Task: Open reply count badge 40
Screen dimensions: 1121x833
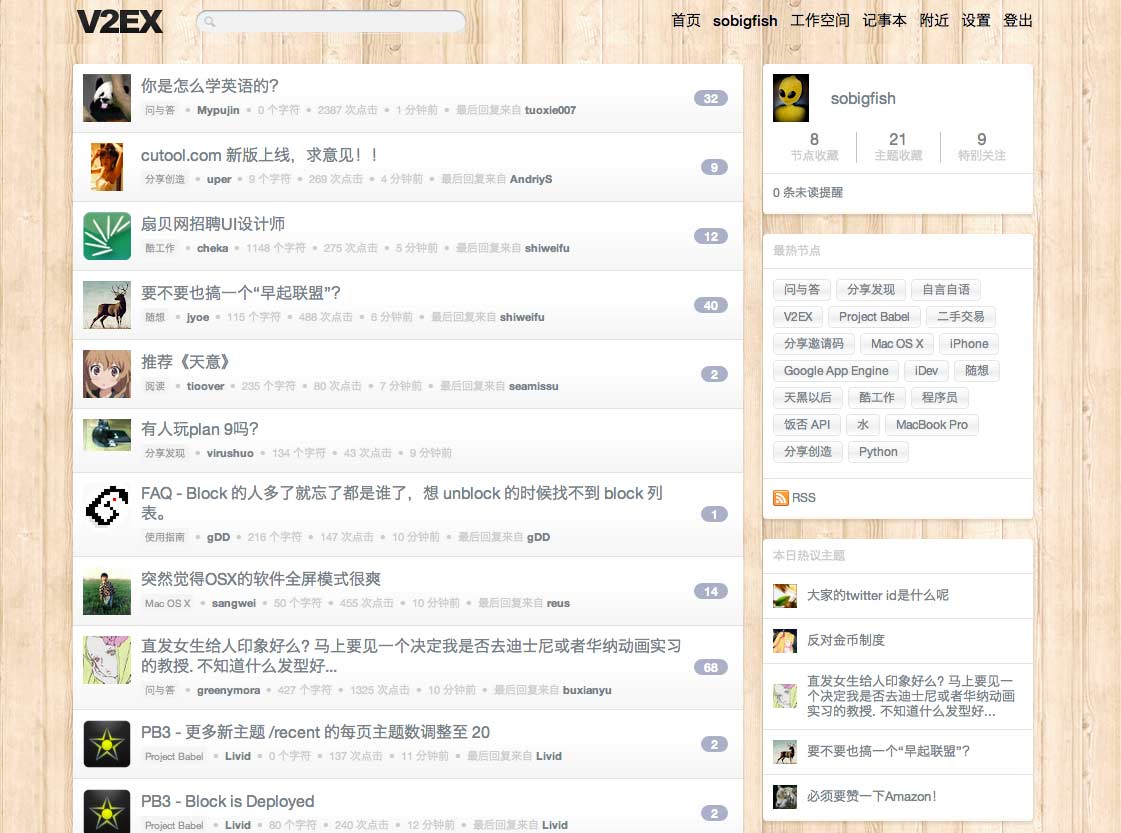Action: (711, 305)
